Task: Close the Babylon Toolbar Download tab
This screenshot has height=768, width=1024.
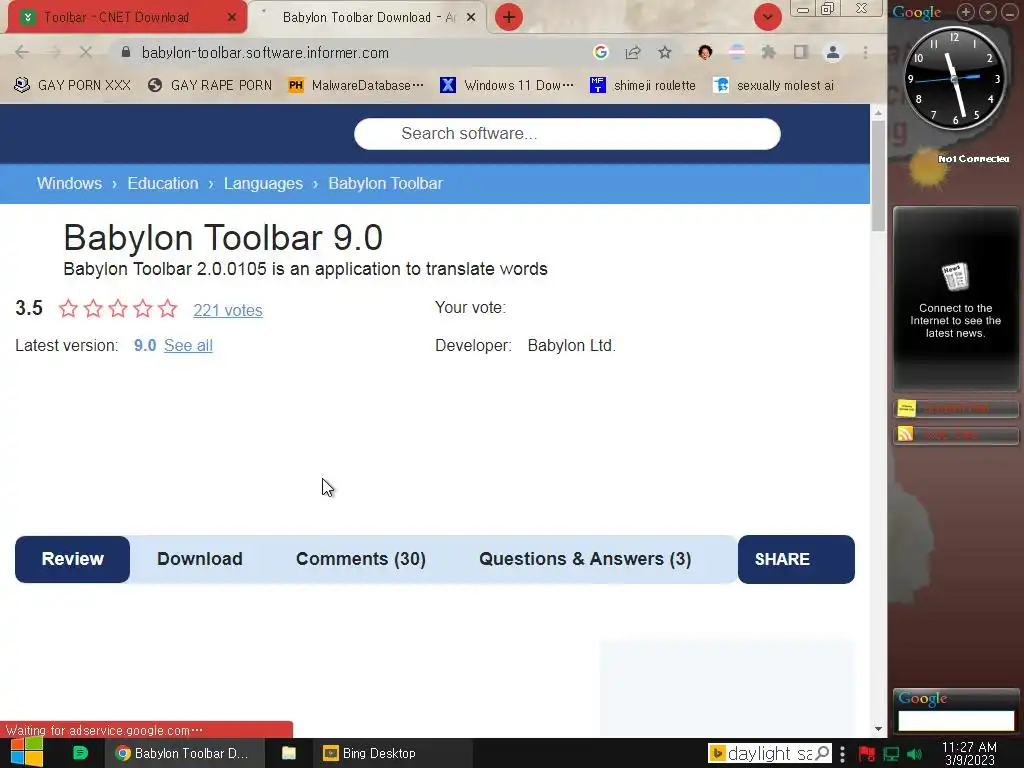Action: [x=470, y=18]
